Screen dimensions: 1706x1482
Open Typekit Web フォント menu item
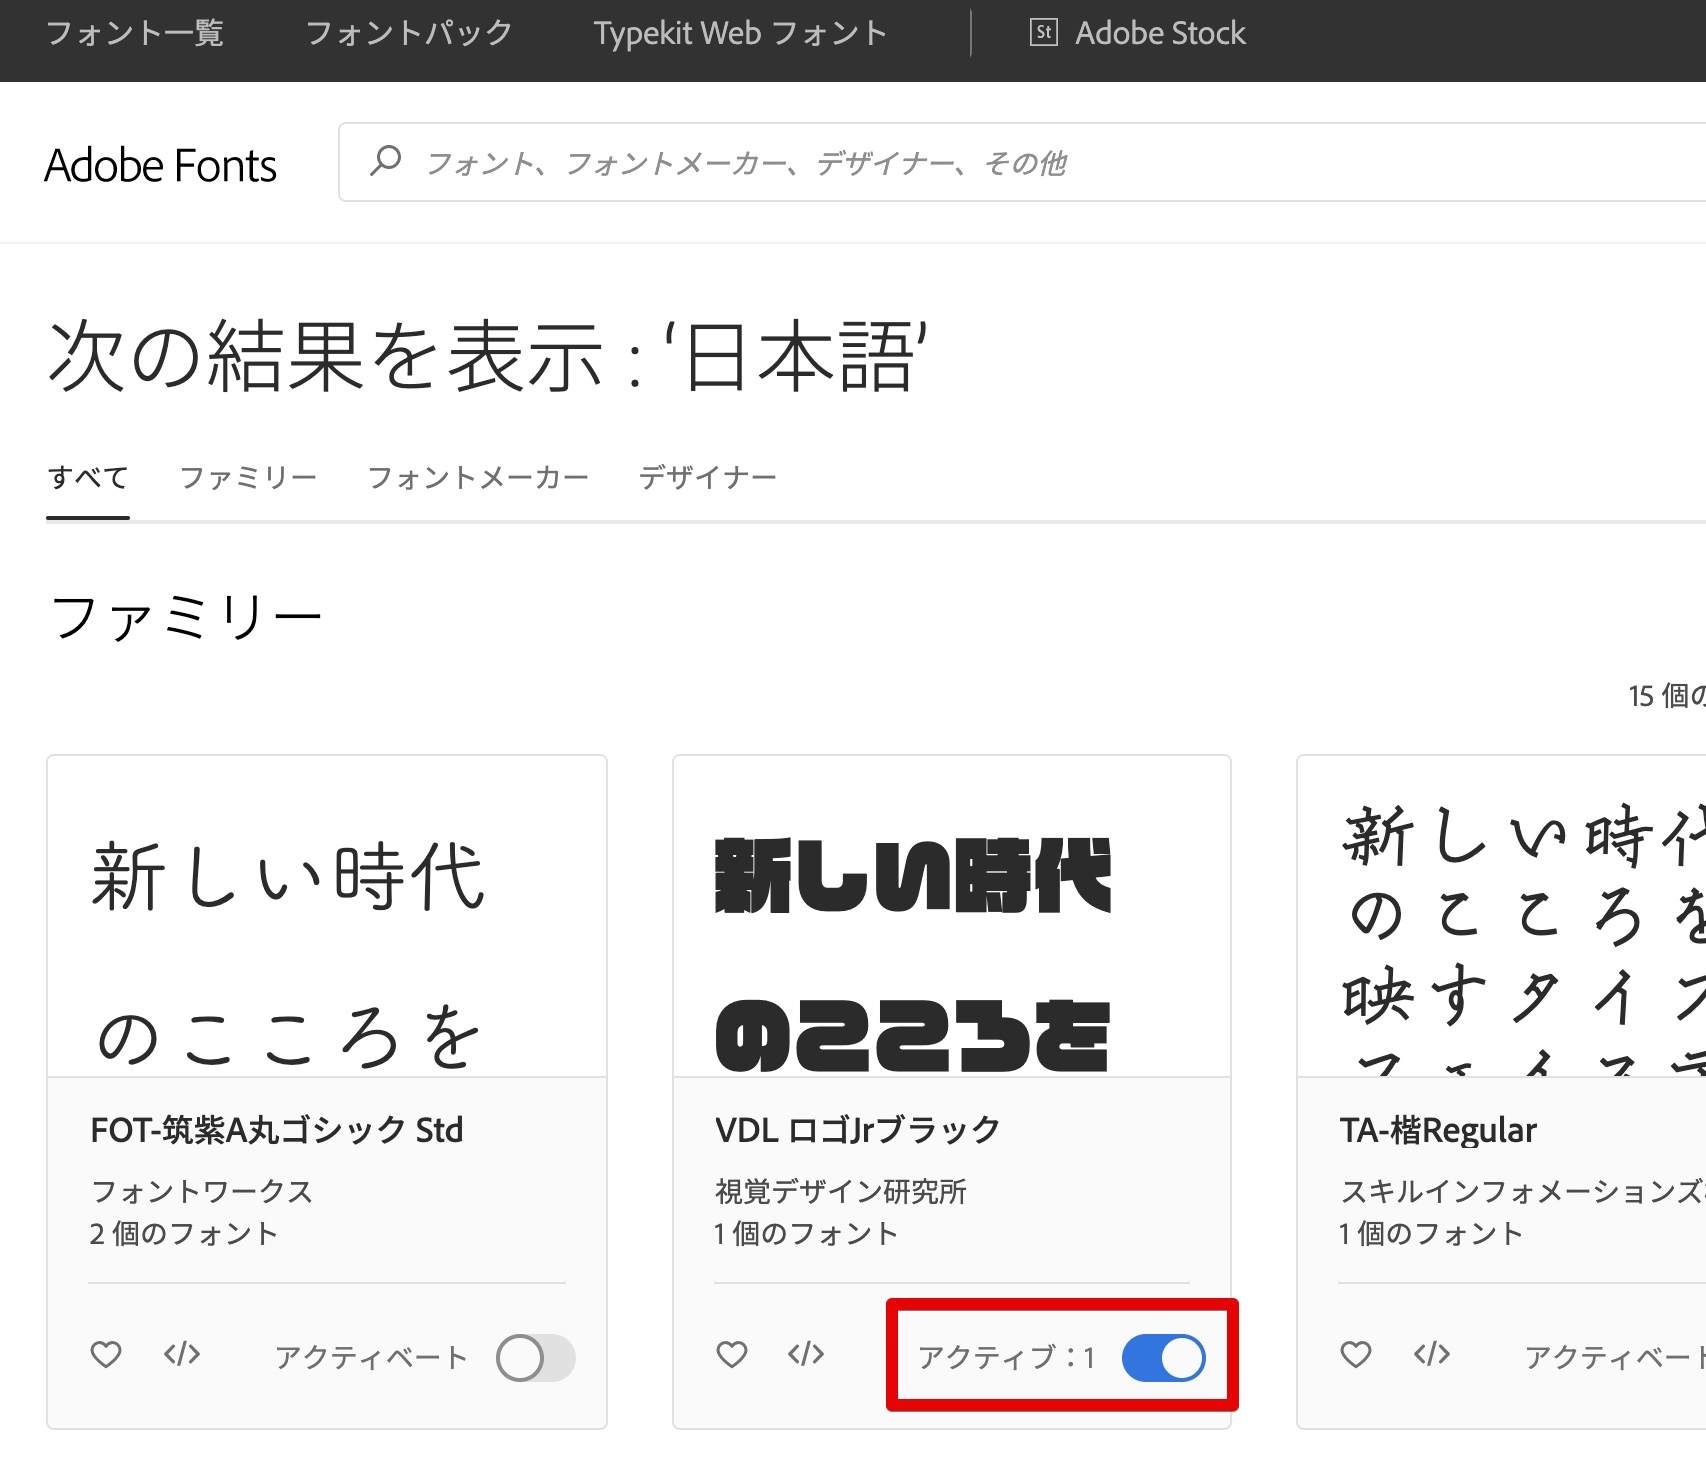[741, 33]
